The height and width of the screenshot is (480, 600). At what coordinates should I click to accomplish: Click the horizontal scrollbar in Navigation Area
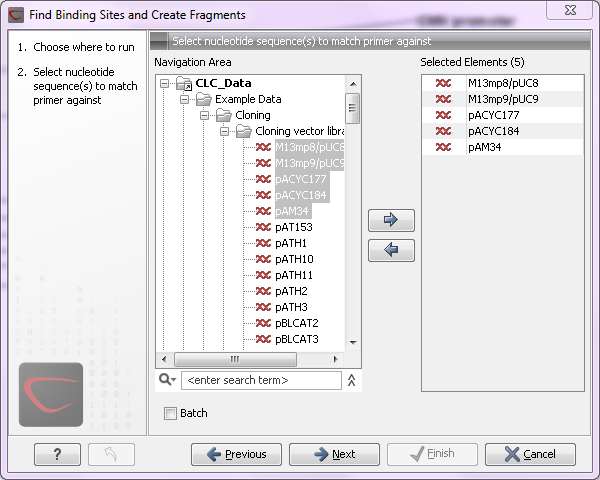(x=235, y=359)
